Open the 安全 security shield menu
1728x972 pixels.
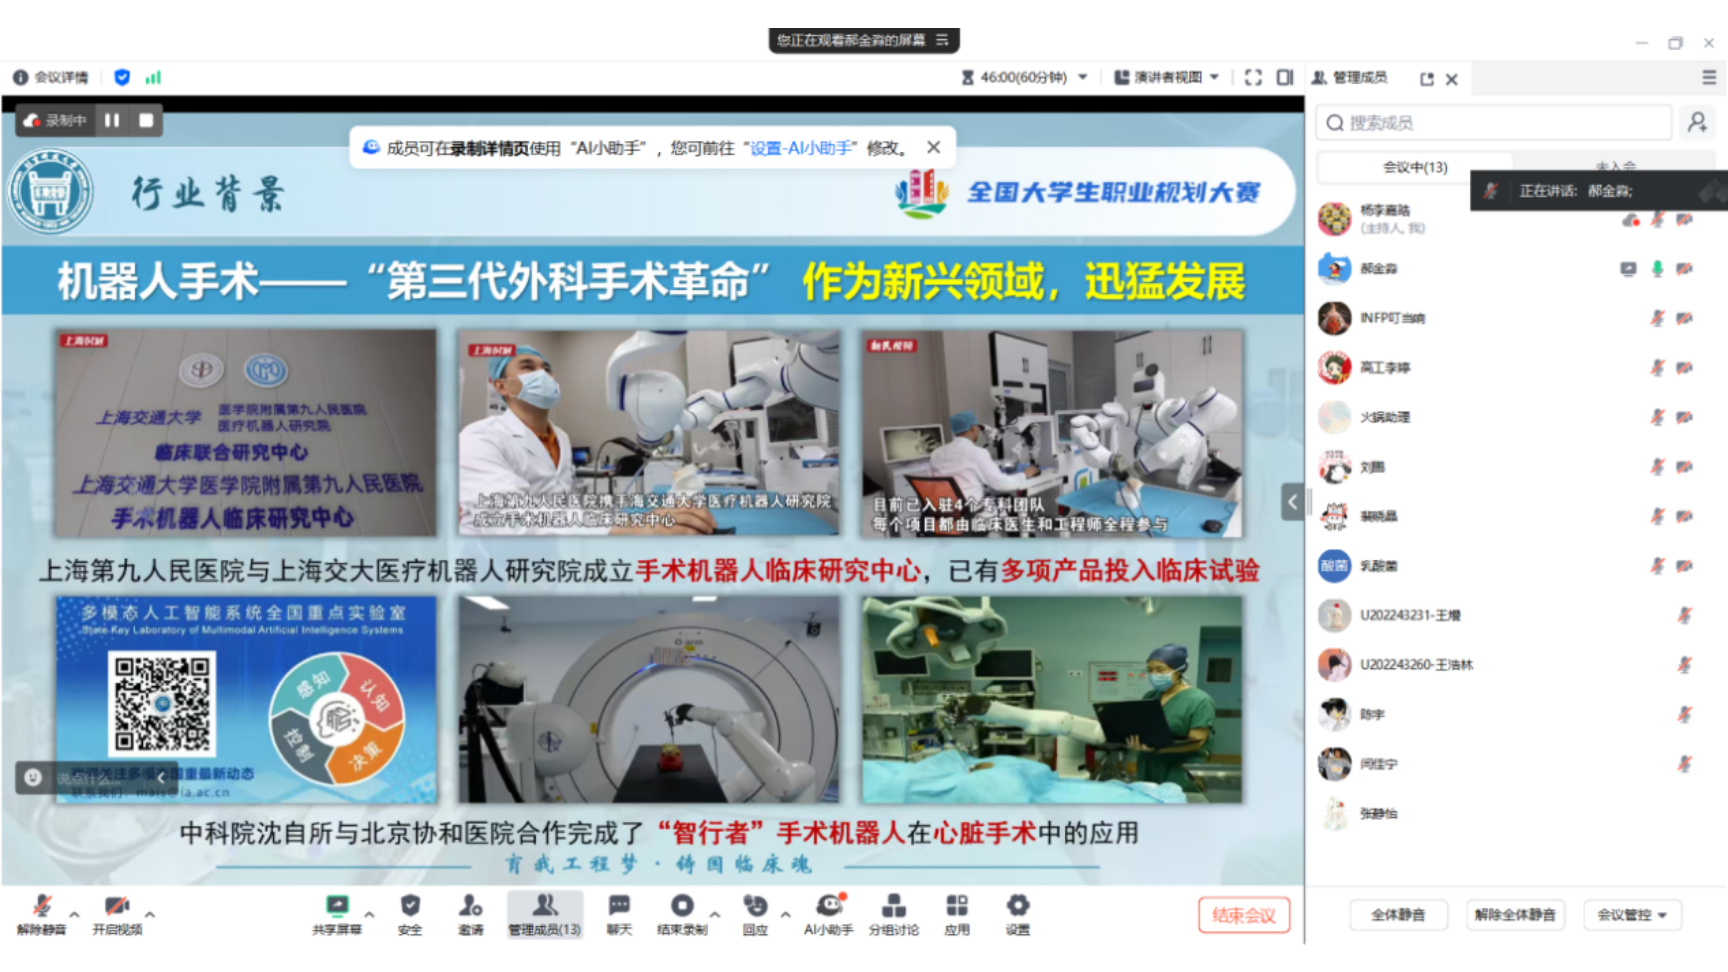pyautogui.click(x=410, y=914)
